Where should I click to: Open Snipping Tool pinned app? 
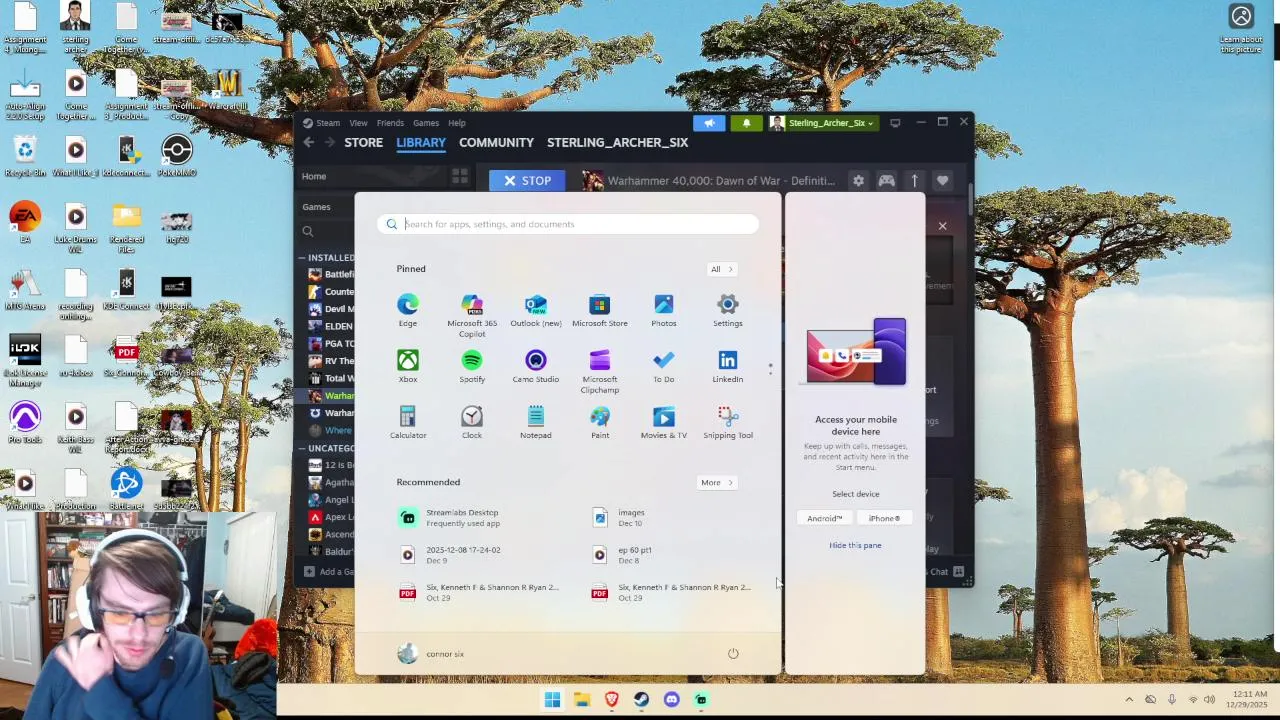tap(728, 422)
